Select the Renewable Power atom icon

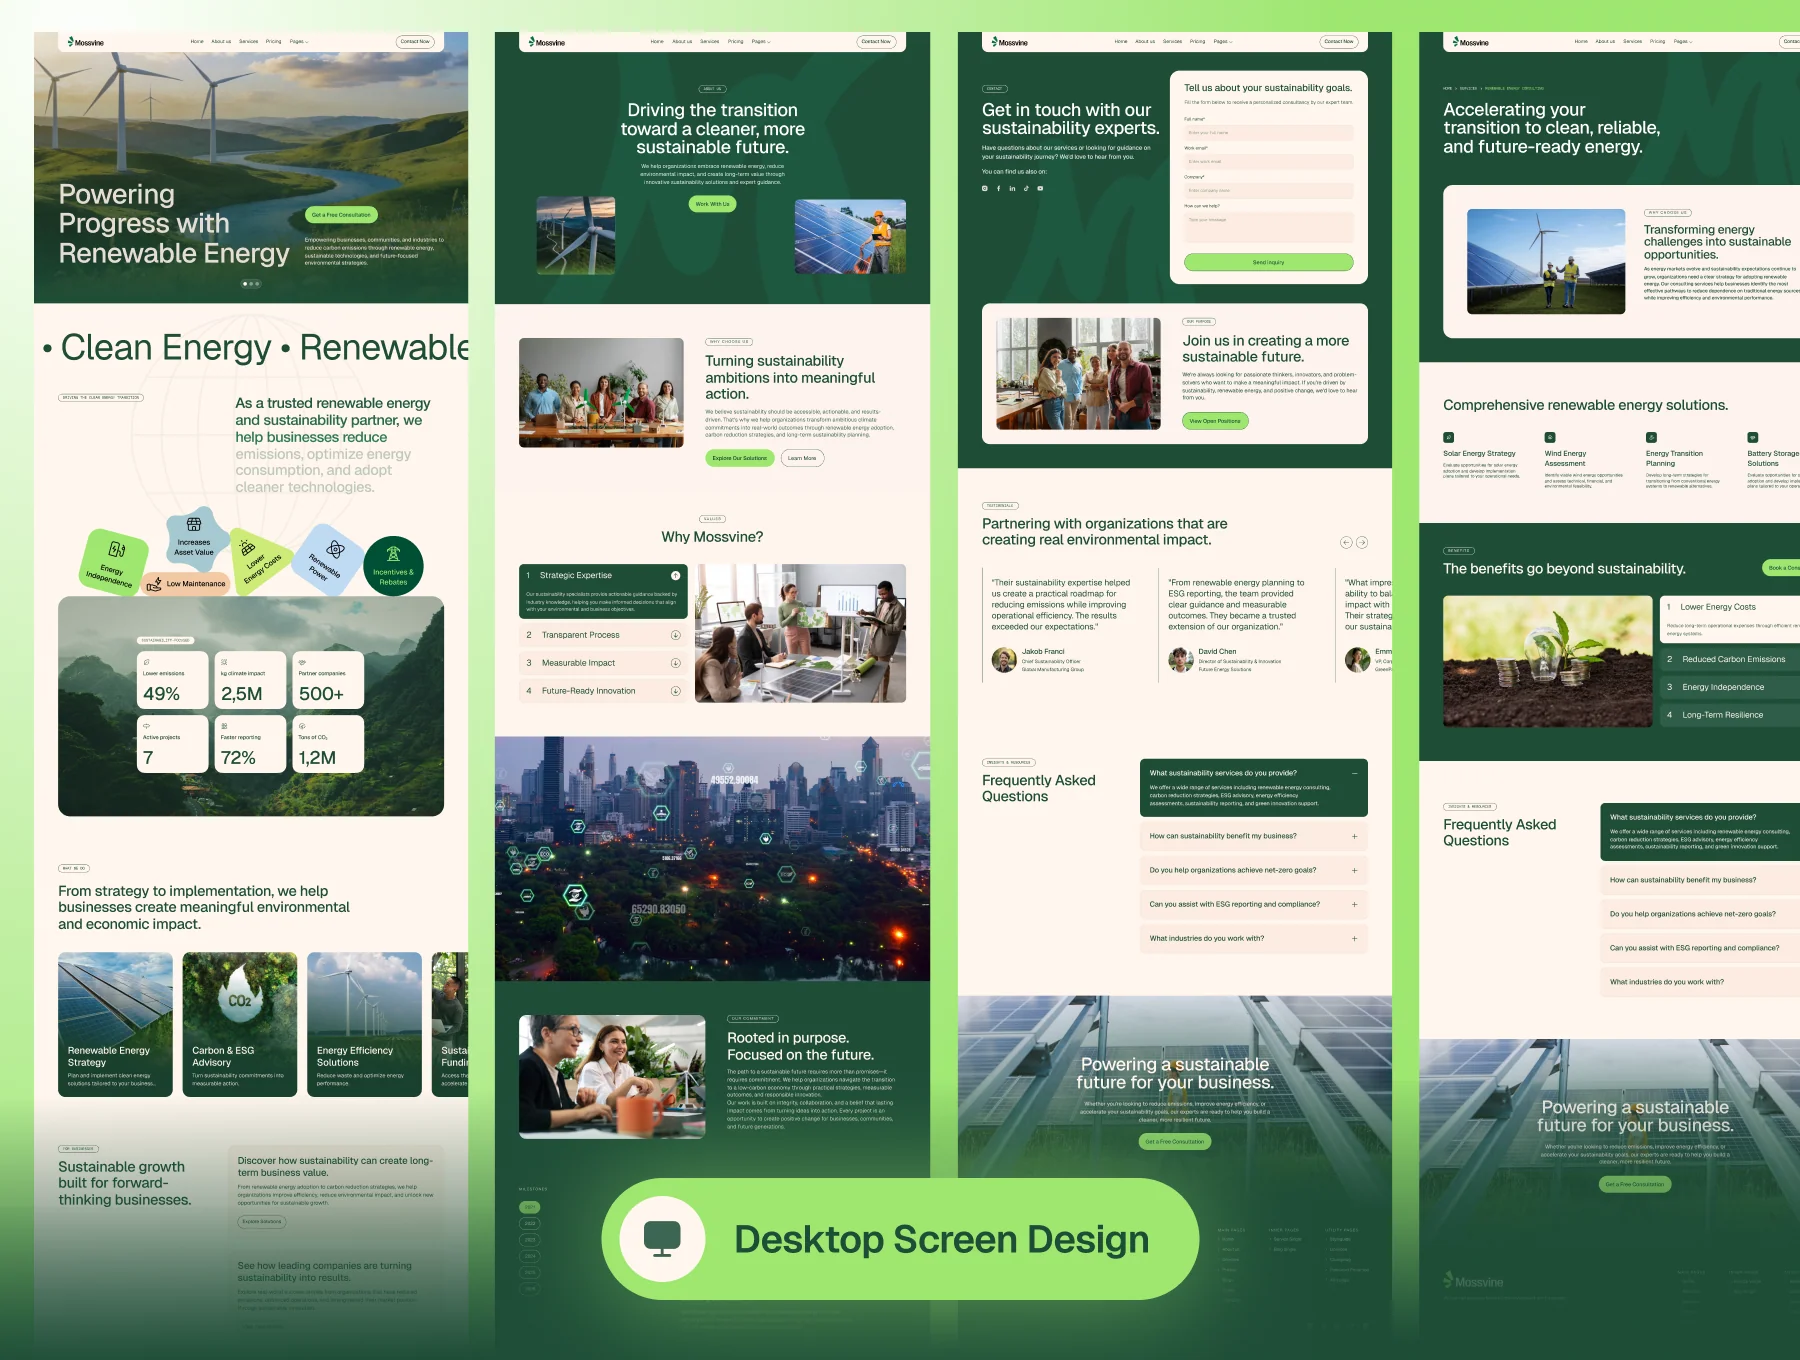click(x=336, y=549)
